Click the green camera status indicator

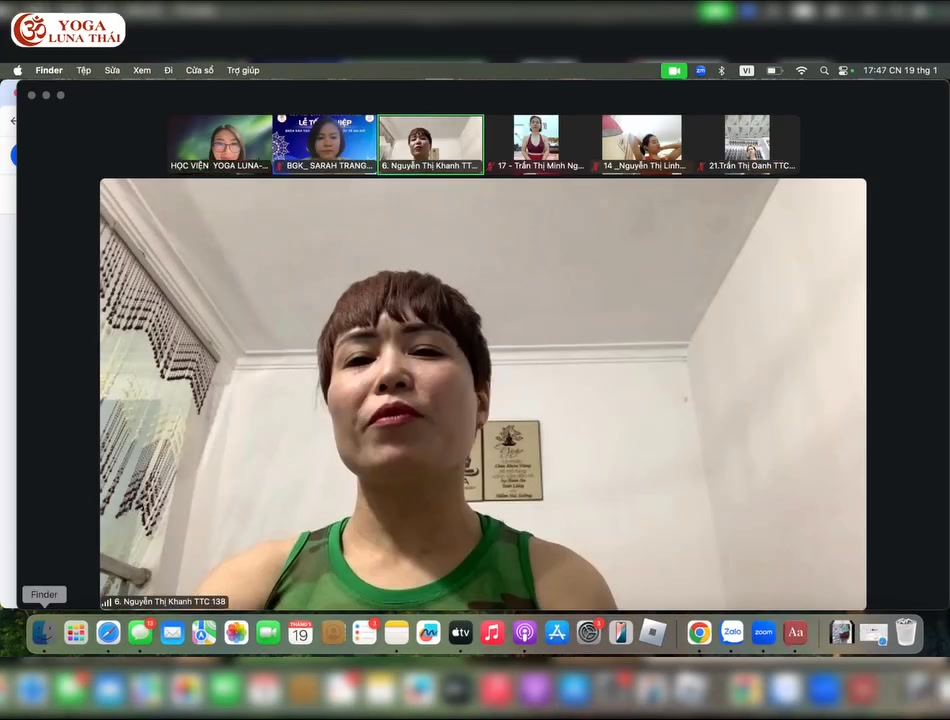click(x=673, y=71)
